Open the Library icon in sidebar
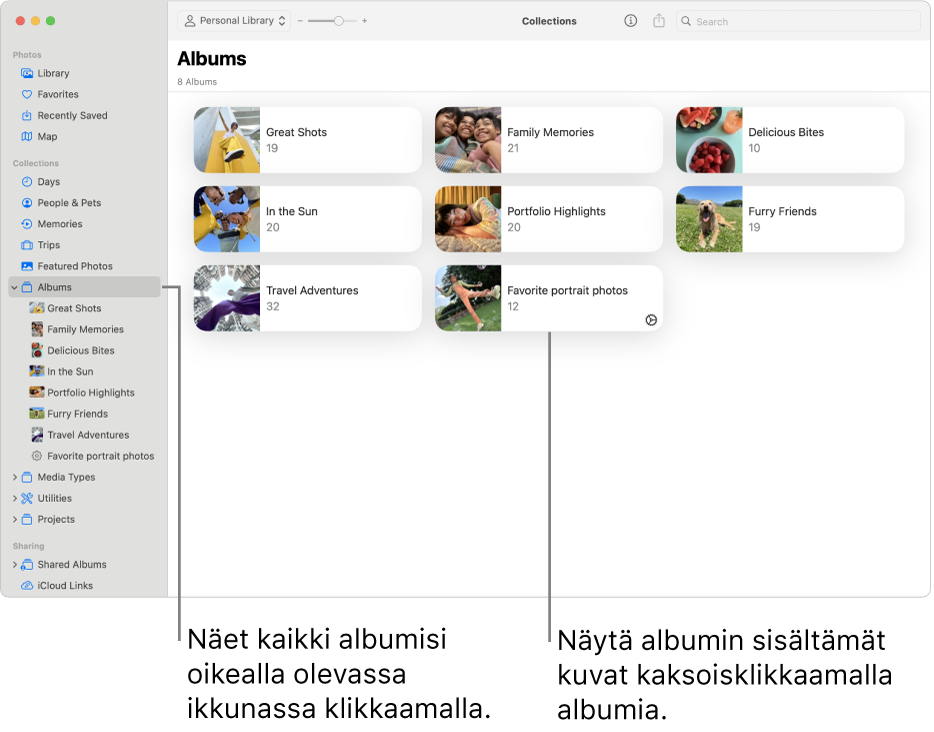 (x=27, y=73)
